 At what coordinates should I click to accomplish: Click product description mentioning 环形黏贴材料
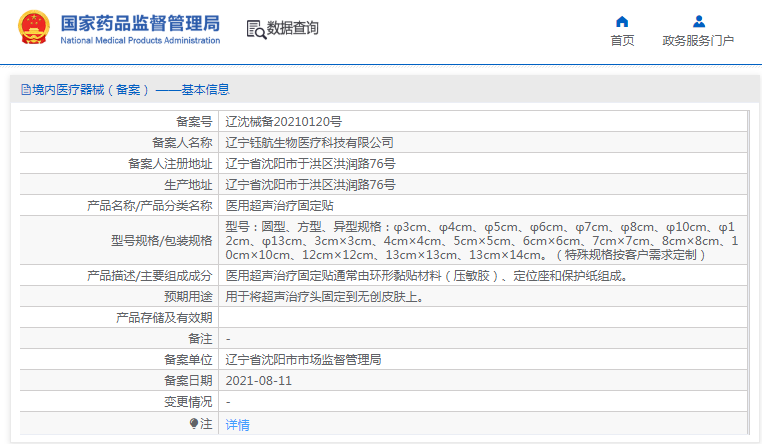(x=428, y=276)
